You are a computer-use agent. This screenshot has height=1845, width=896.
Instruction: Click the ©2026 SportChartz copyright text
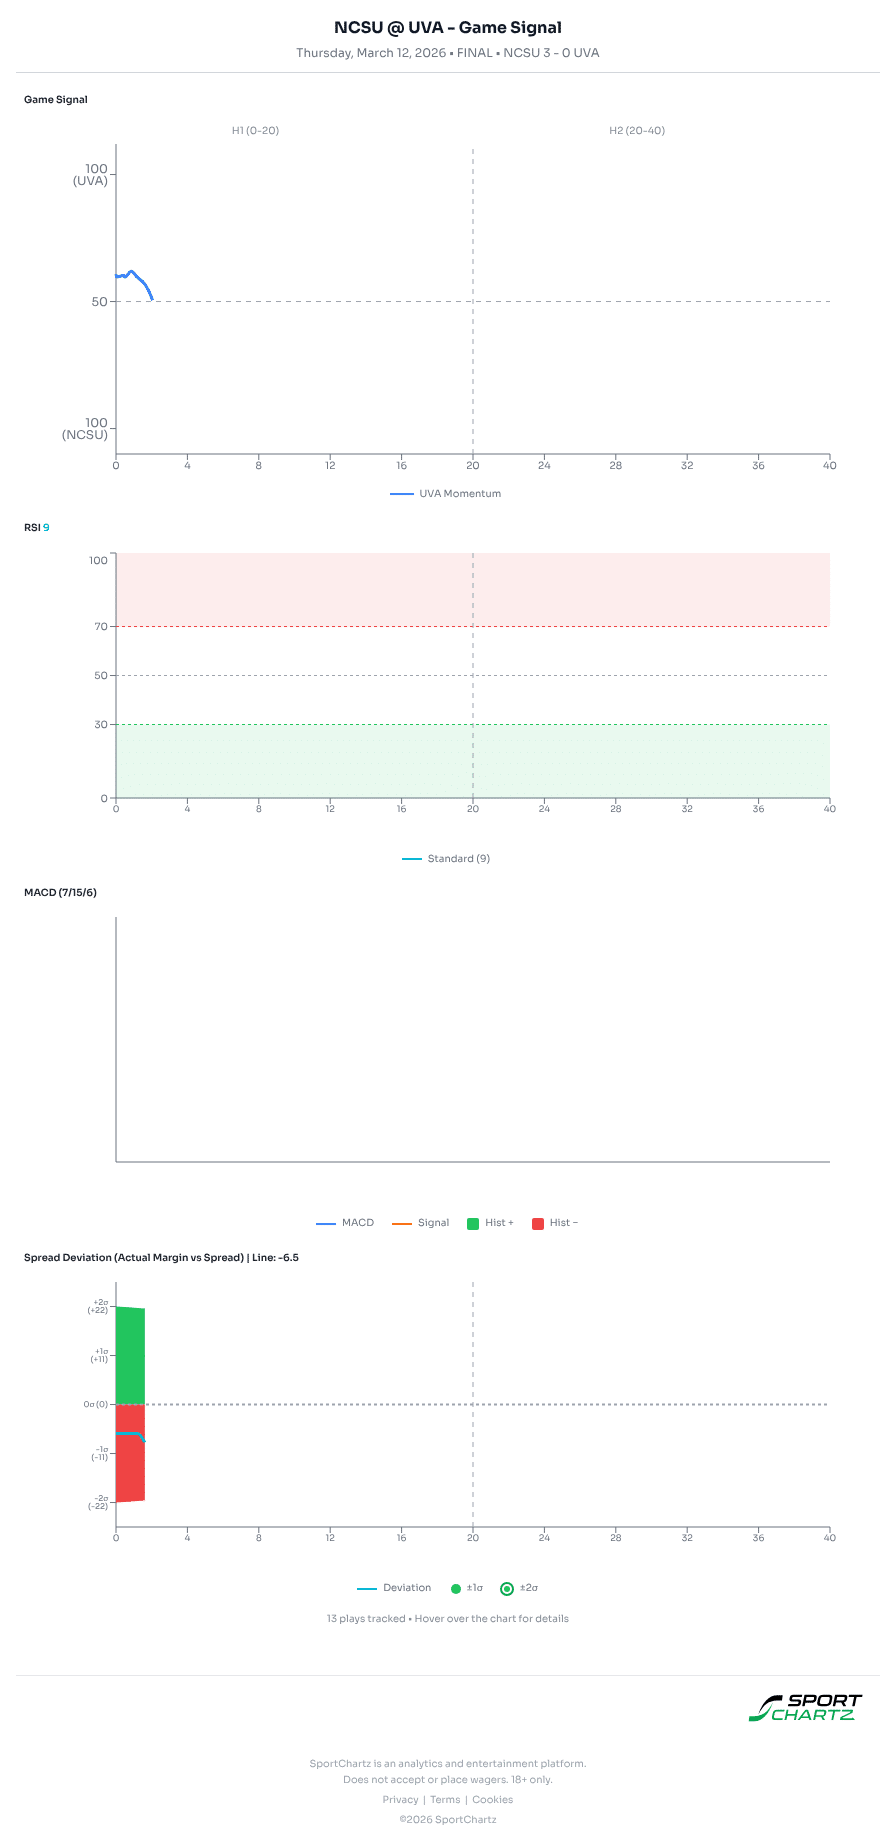448,1820
